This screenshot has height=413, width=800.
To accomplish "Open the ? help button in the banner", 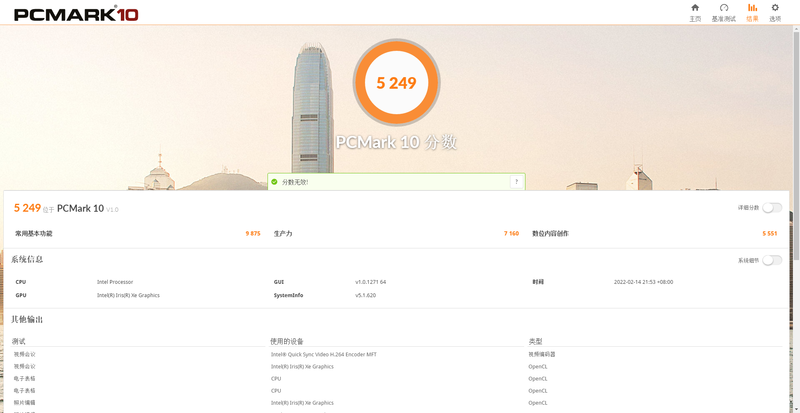I will [x=516, y=181].
